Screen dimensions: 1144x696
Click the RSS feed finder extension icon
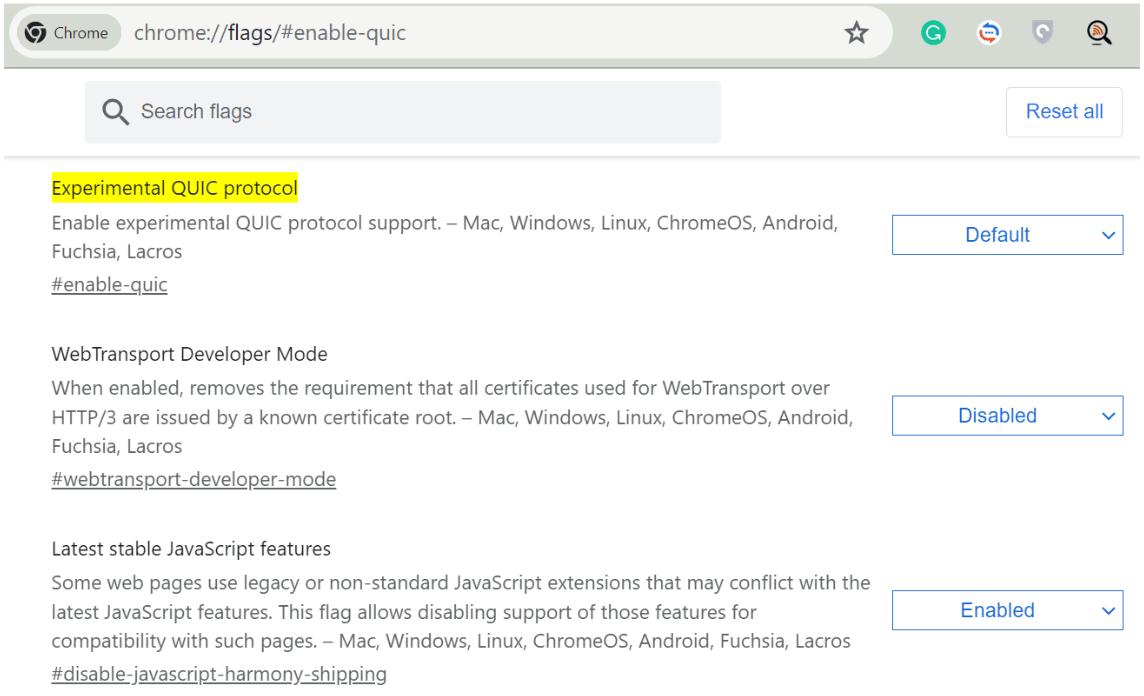pos(1098,32)
